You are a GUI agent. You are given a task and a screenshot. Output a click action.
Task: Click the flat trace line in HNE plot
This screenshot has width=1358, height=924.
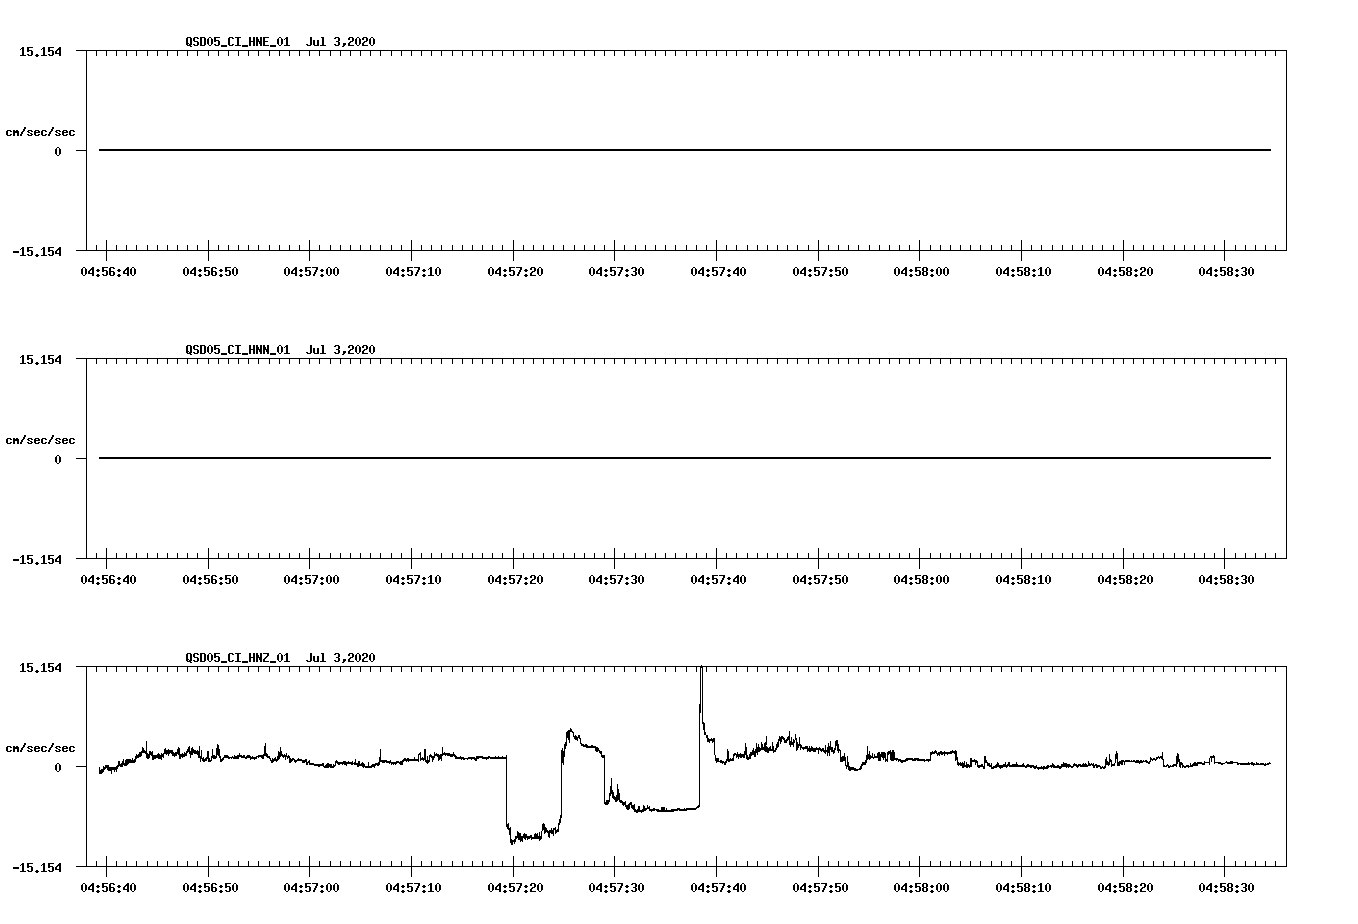click(685, 150)
